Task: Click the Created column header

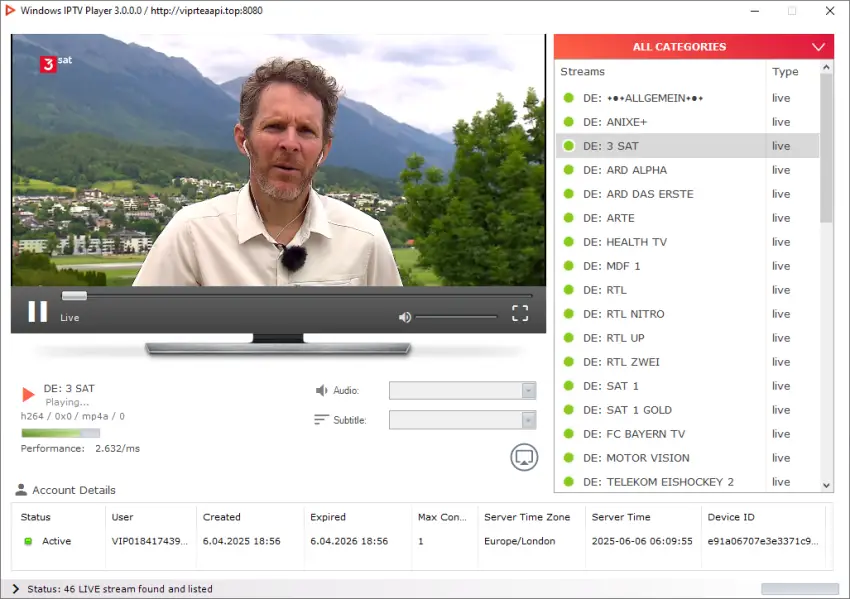Action: click(x=221, y=517)
